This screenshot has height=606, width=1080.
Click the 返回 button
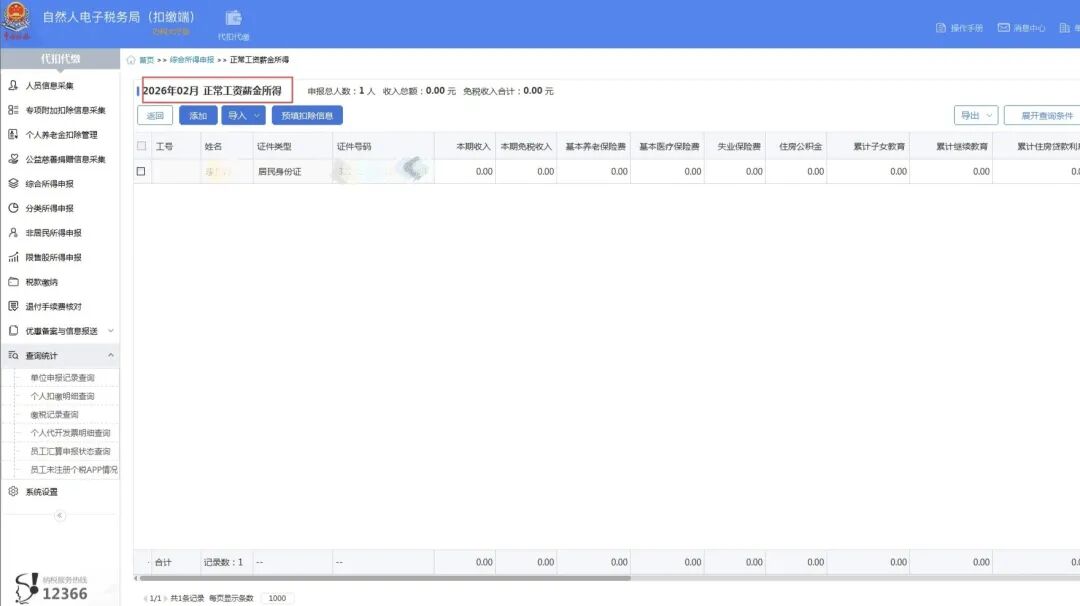[155, 116]
